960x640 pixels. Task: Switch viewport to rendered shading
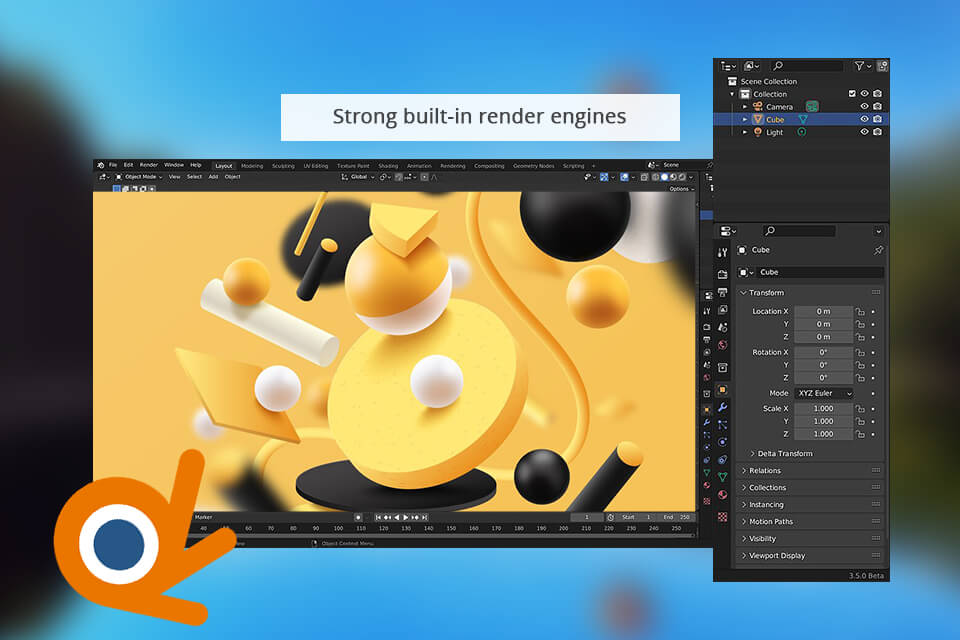tap(682, 177)
